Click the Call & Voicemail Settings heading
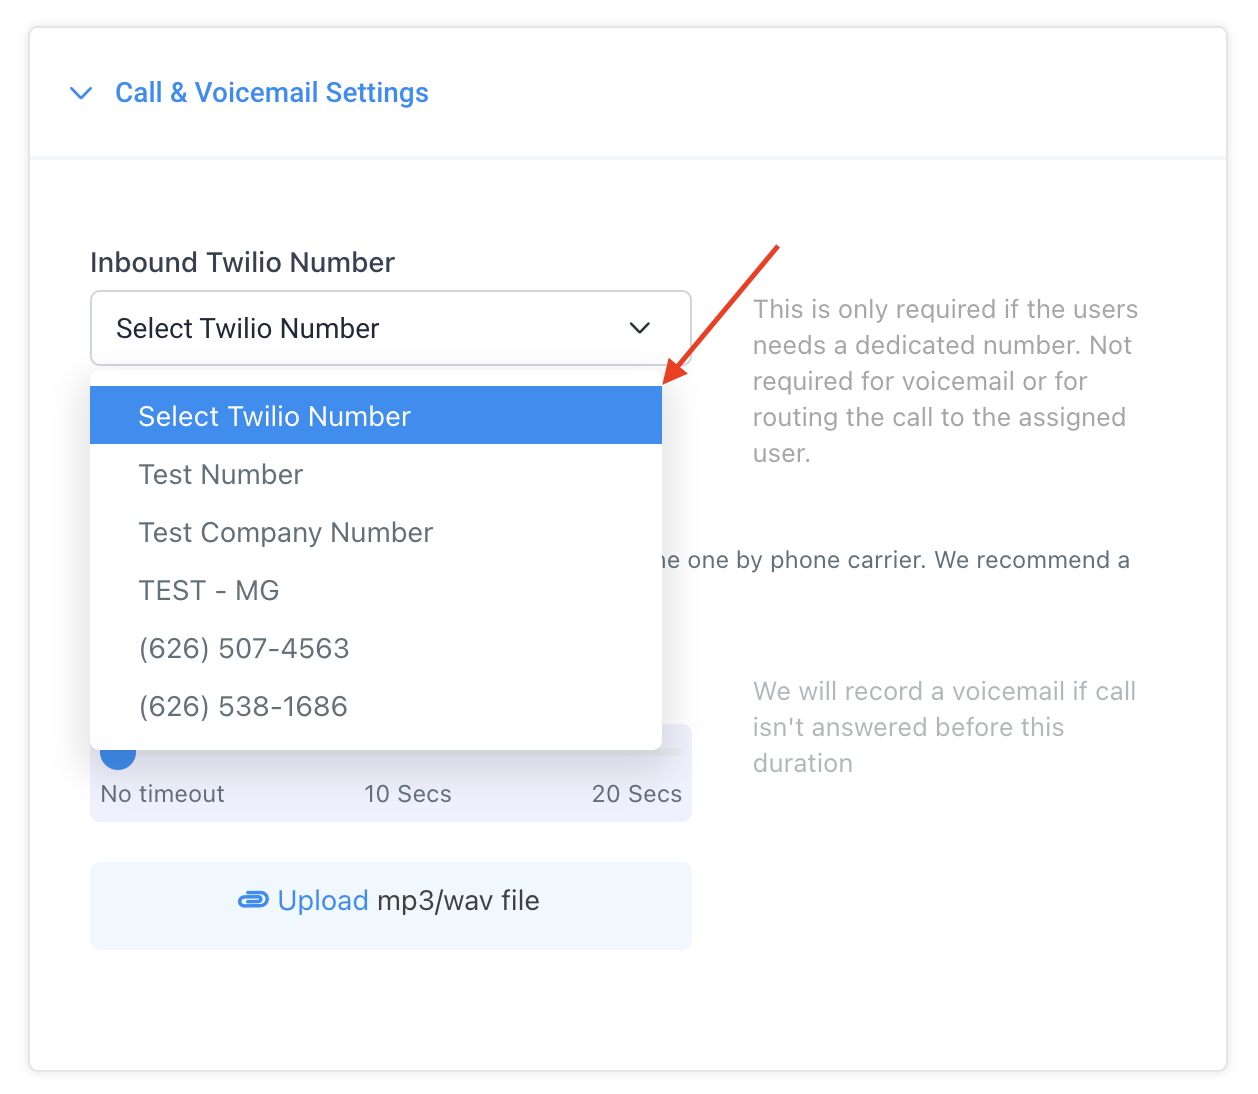Viewport: 1258px width, 1094px height. [x=272, y=93]
